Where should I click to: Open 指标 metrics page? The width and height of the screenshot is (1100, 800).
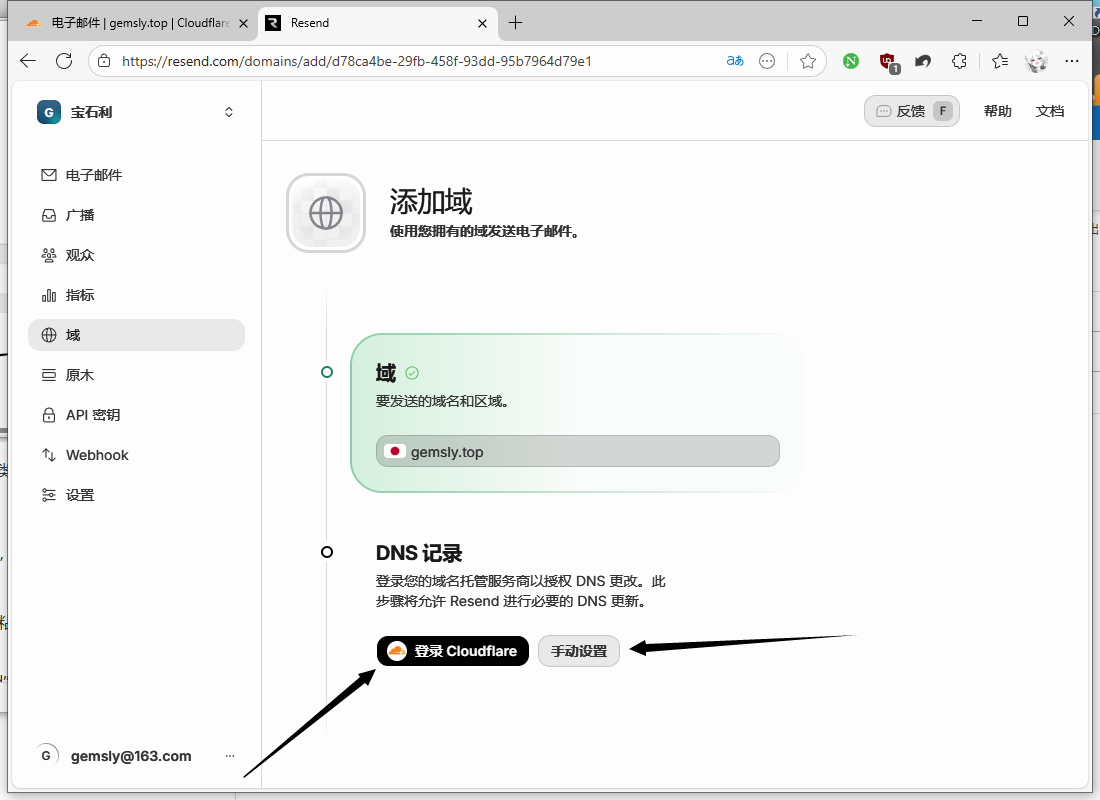80,295
